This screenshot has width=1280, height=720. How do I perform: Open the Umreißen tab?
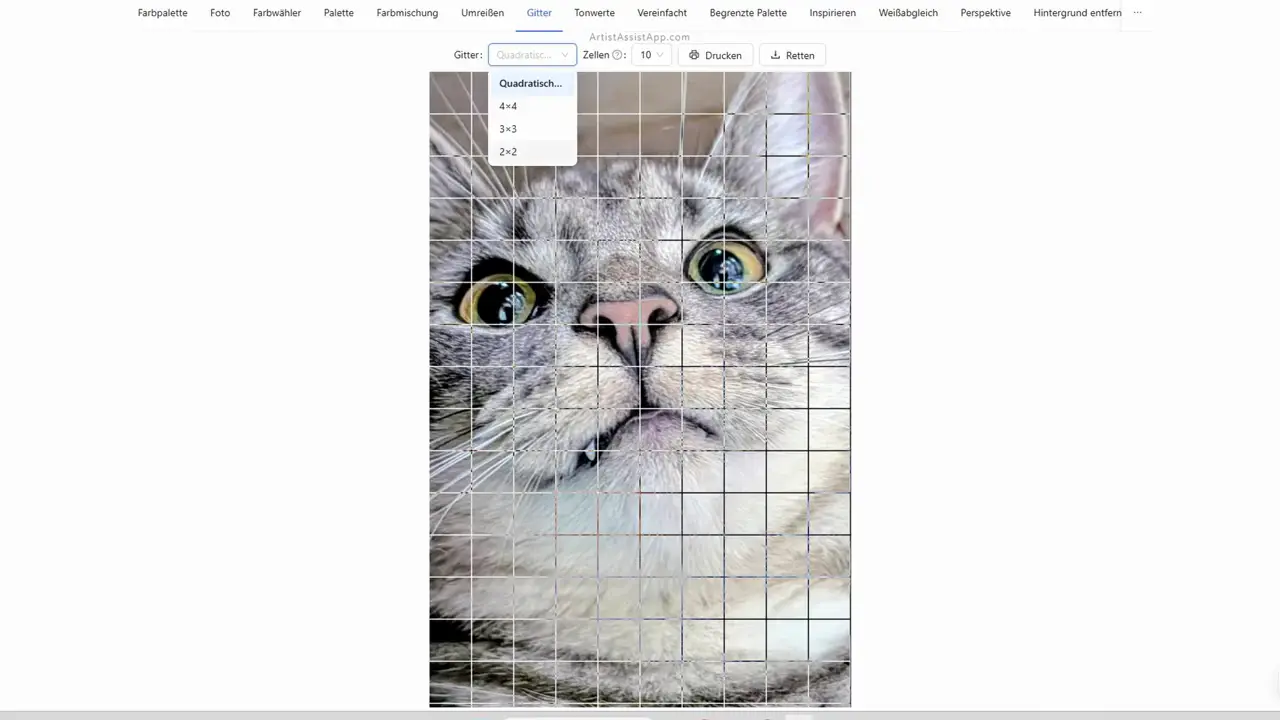point(482,13)
